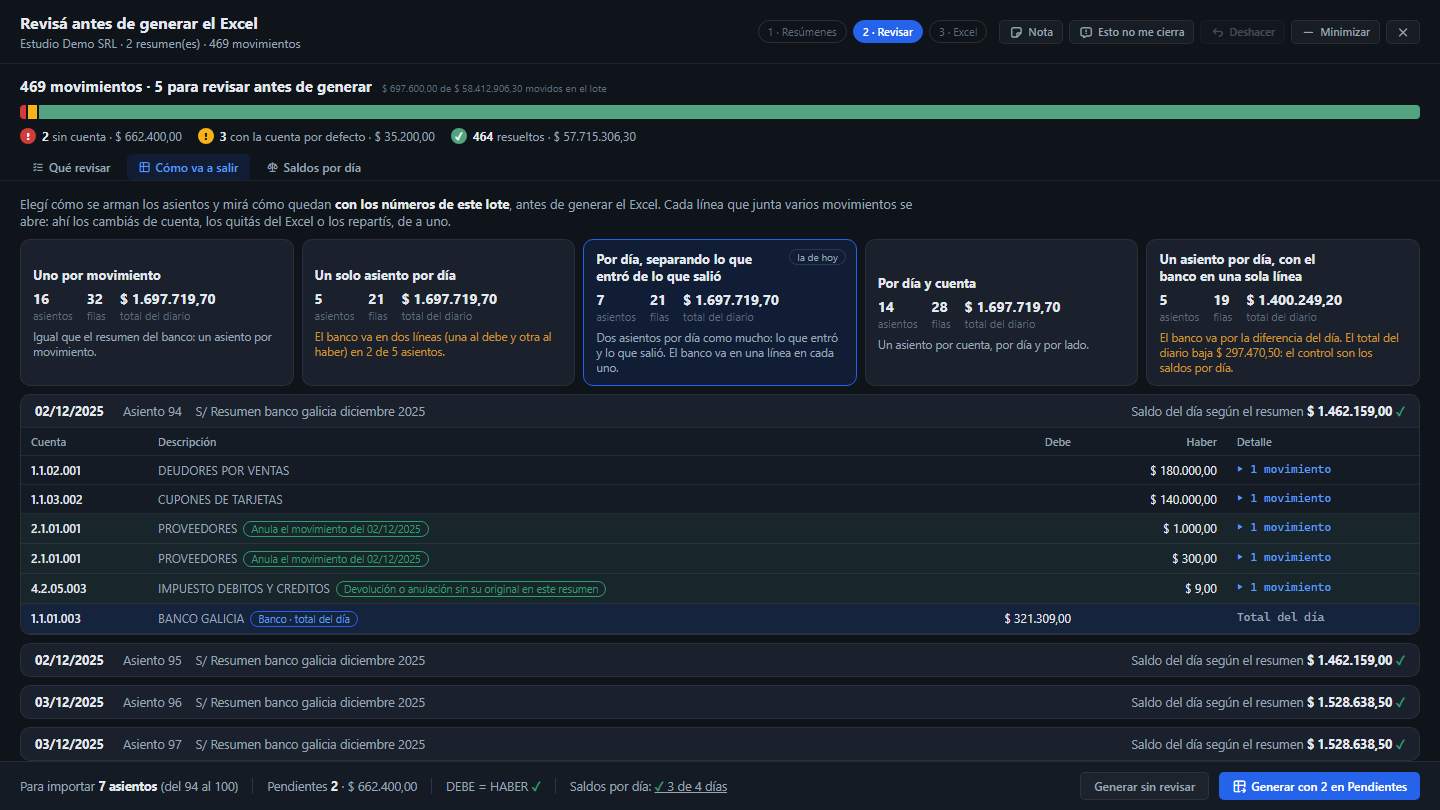Go to step '3 · Excel'
1440x810 pixels.
pos(958,32)
